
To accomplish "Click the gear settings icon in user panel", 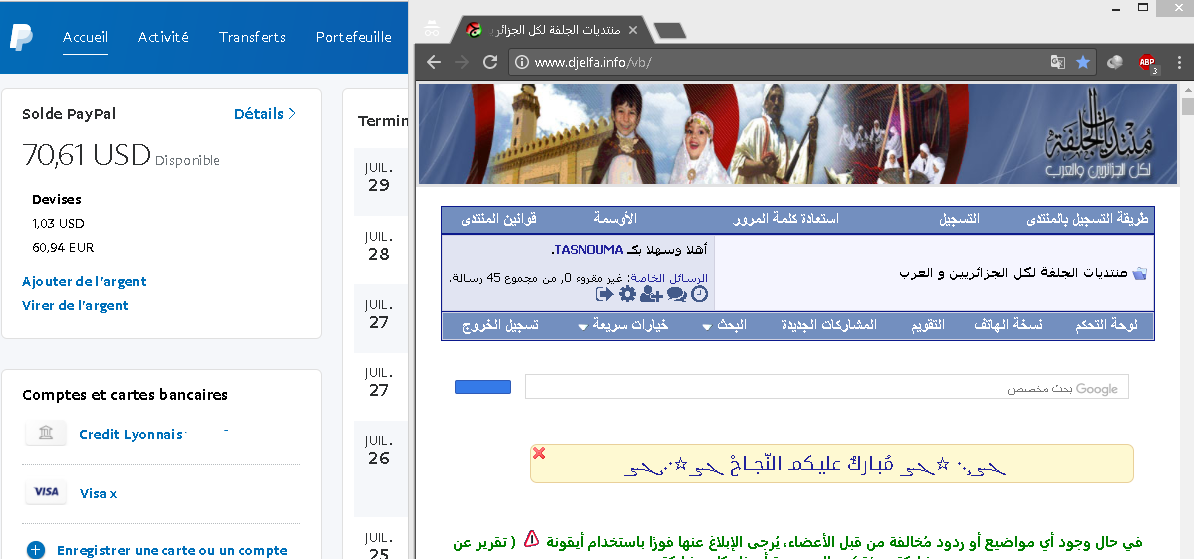I will (627, 294).
